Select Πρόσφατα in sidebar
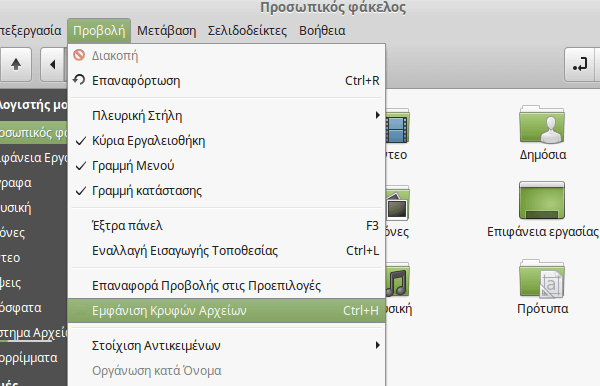This screenshot has height=386, width=600. (34, 308)
